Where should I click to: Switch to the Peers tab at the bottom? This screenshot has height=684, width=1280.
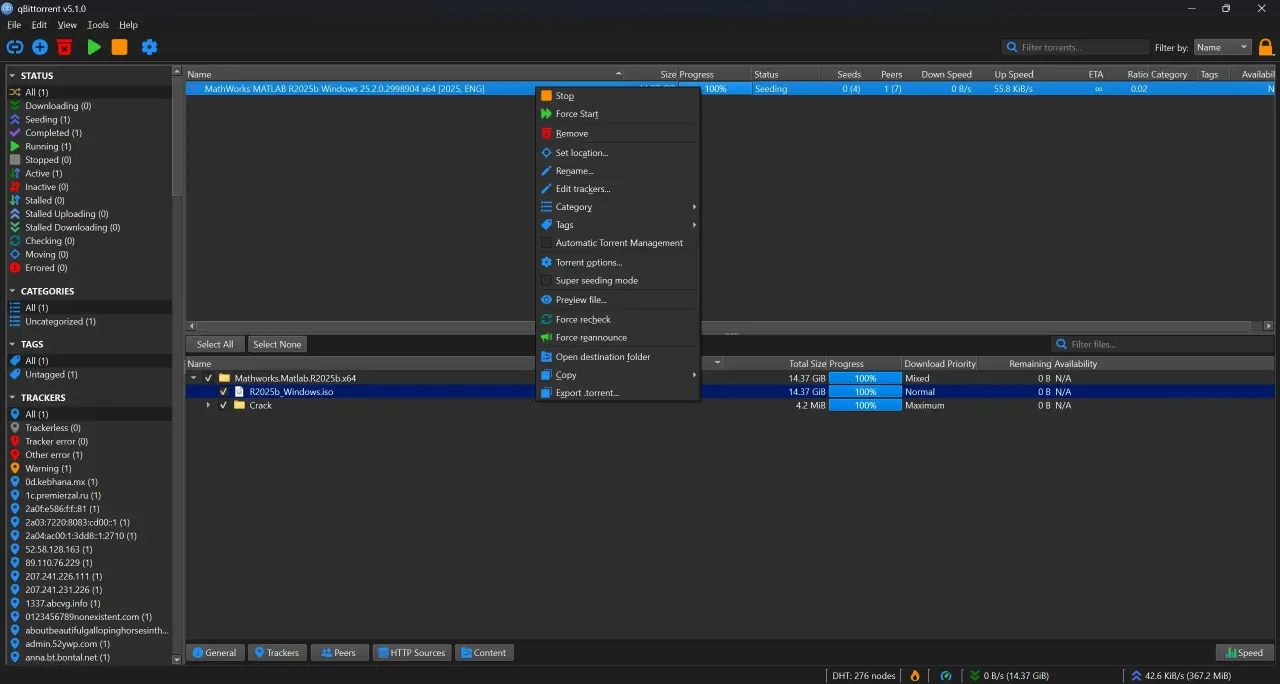pos(339,653)
